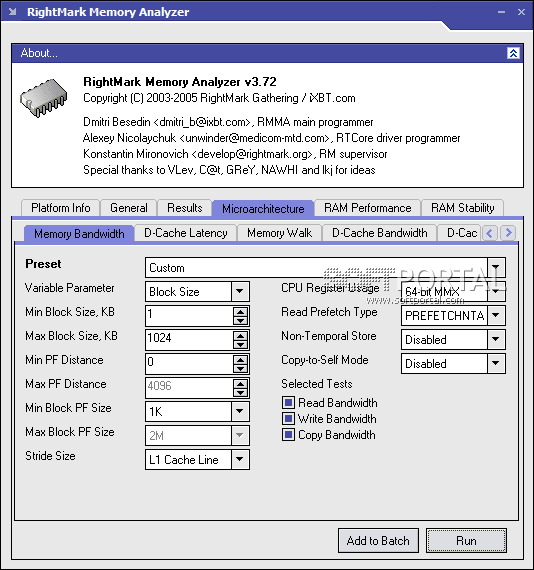
Task: Switch to the RAM Performance tab
Action: (x=368, y=208)
